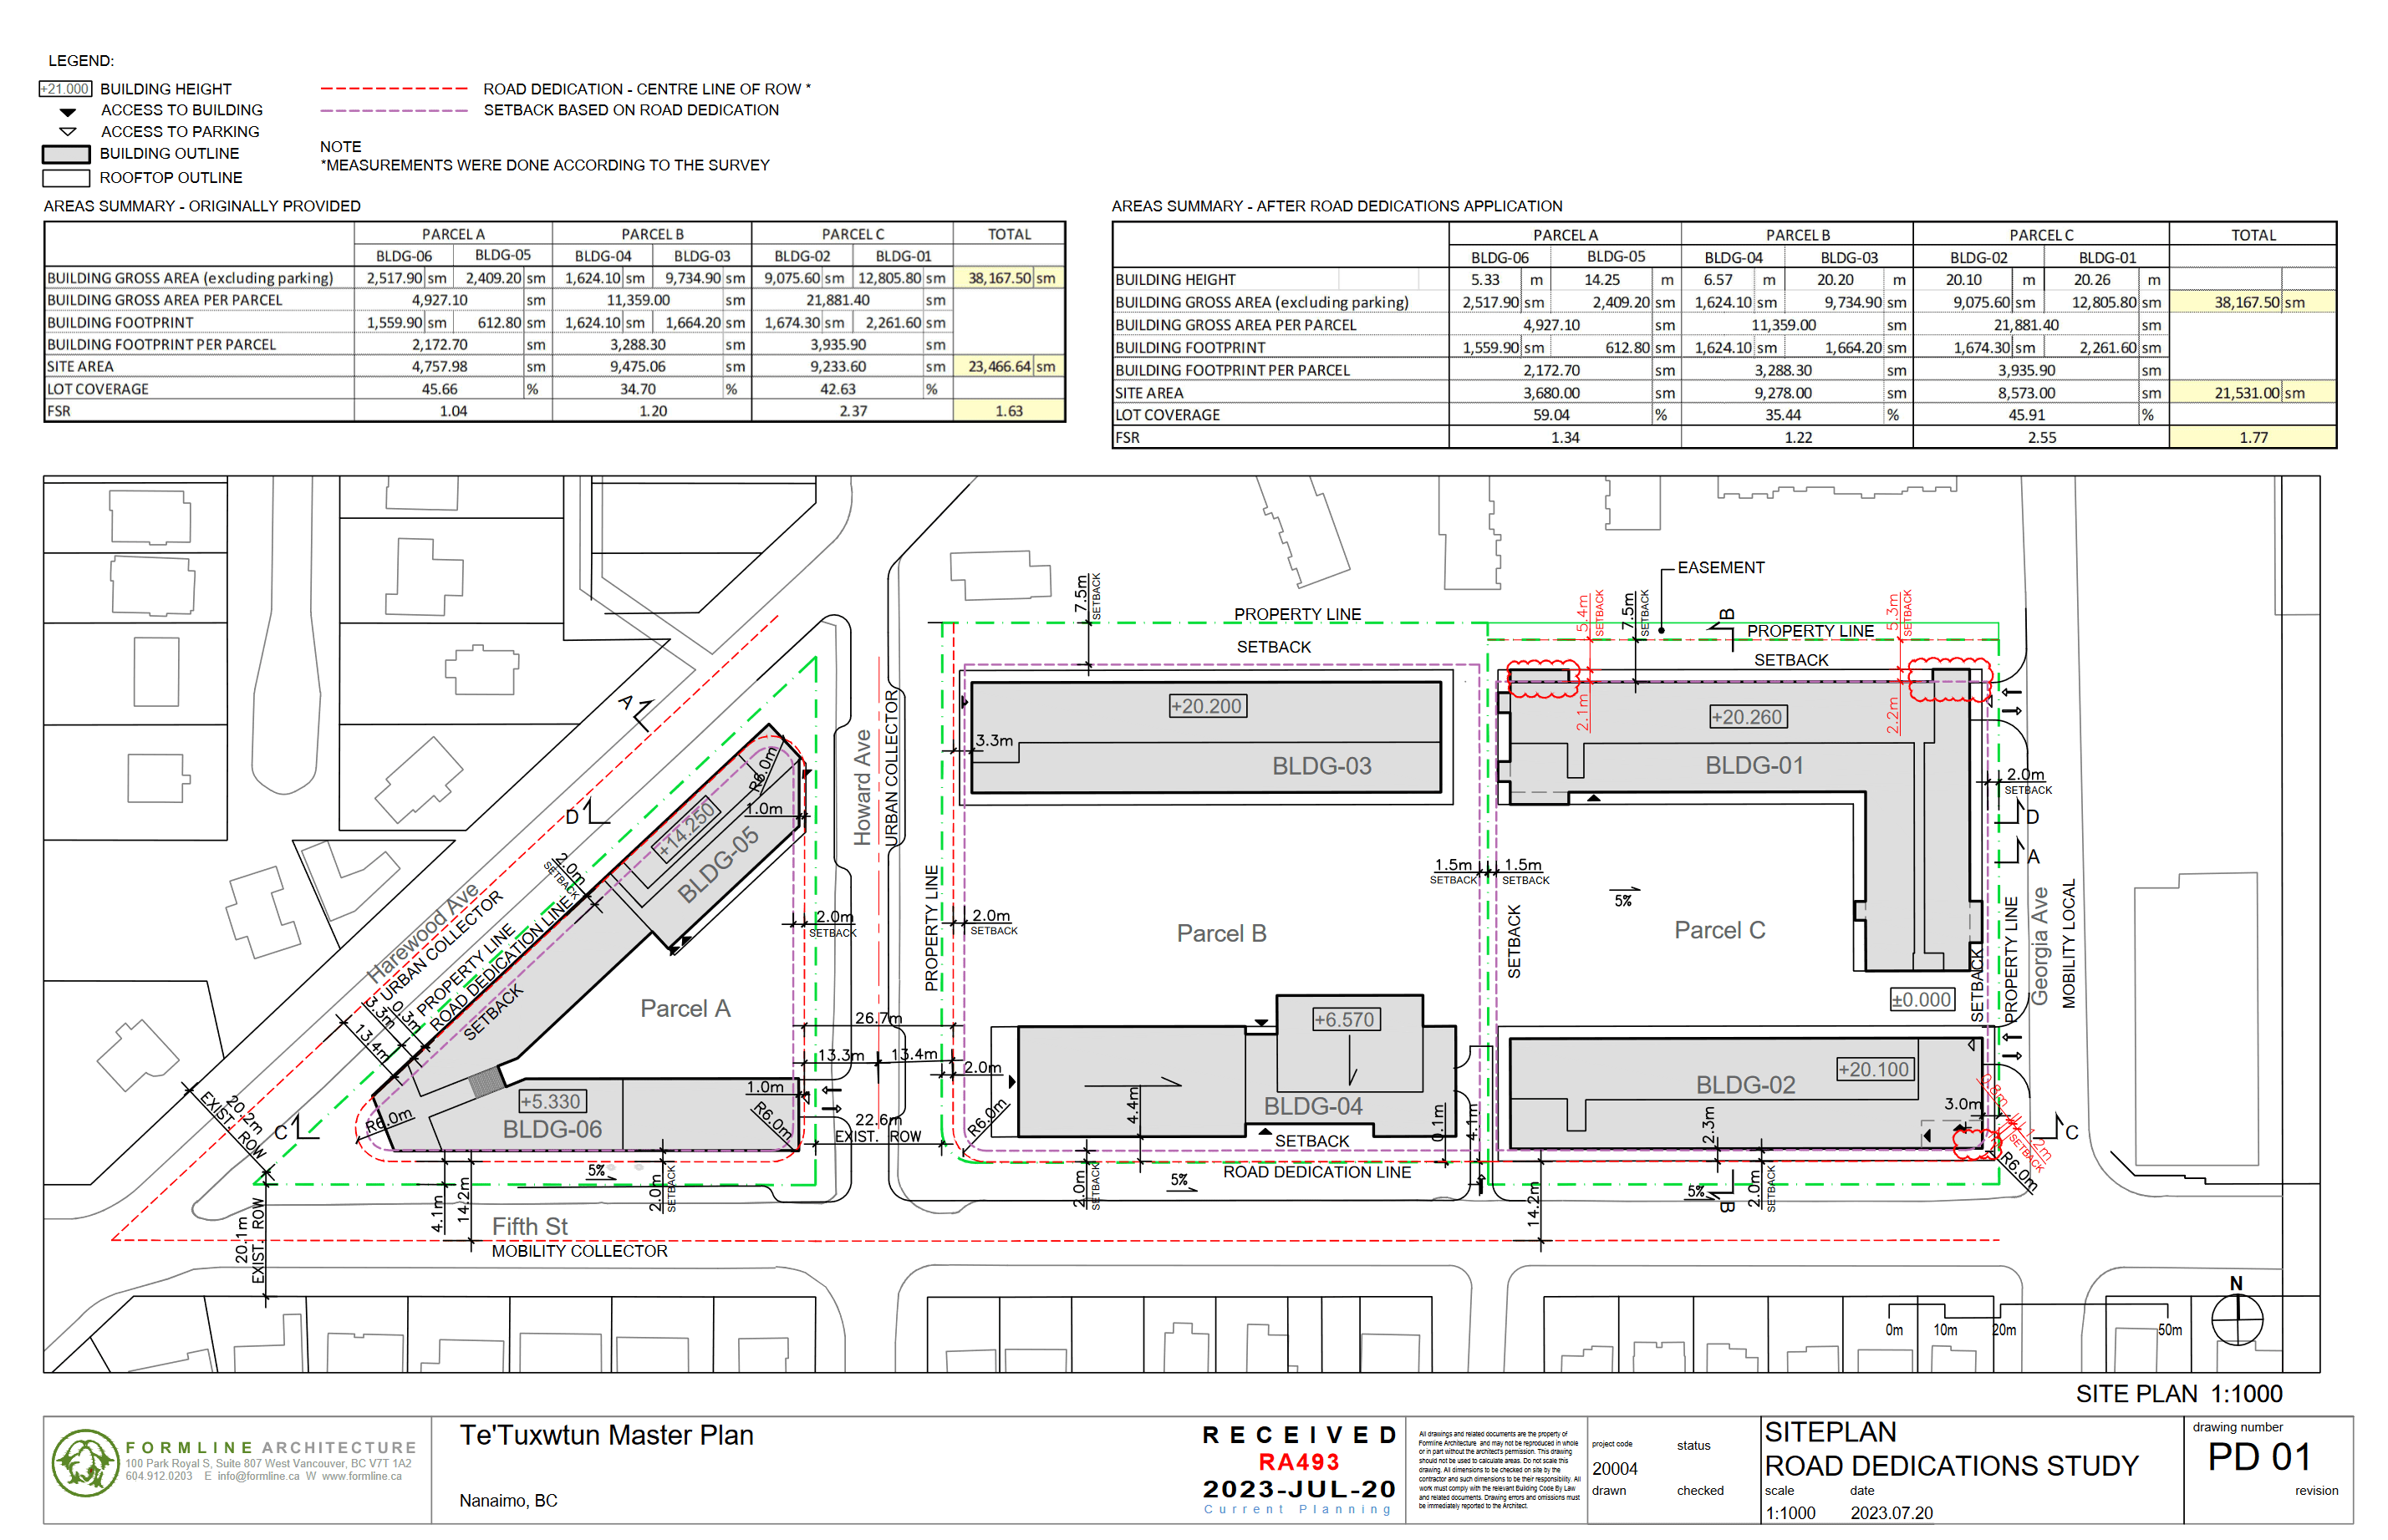
Task: Click the purple dashed setback legend line
Action: (x=394, y=110)
